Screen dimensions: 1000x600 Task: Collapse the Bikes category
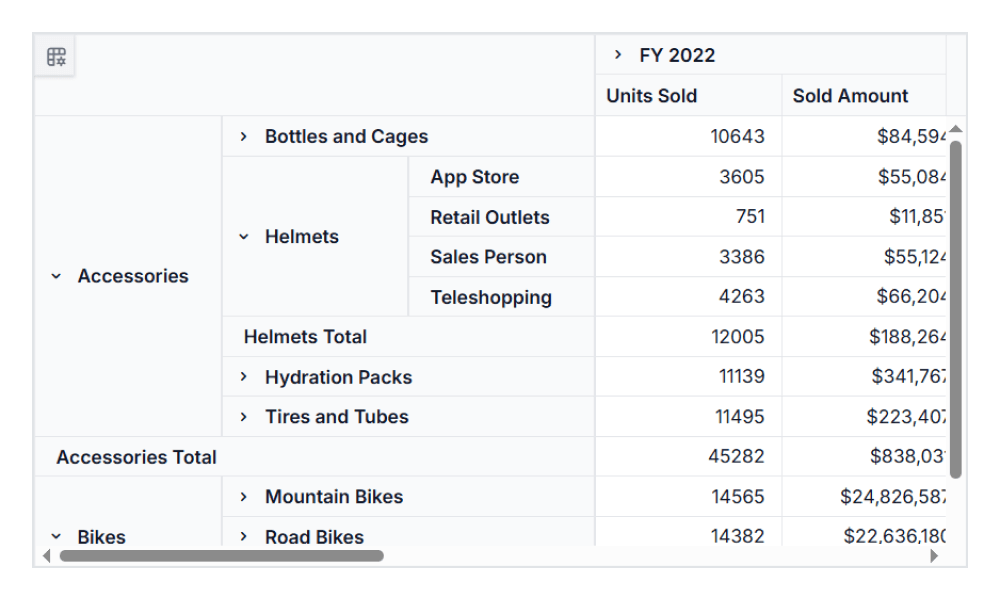(55, 537)
